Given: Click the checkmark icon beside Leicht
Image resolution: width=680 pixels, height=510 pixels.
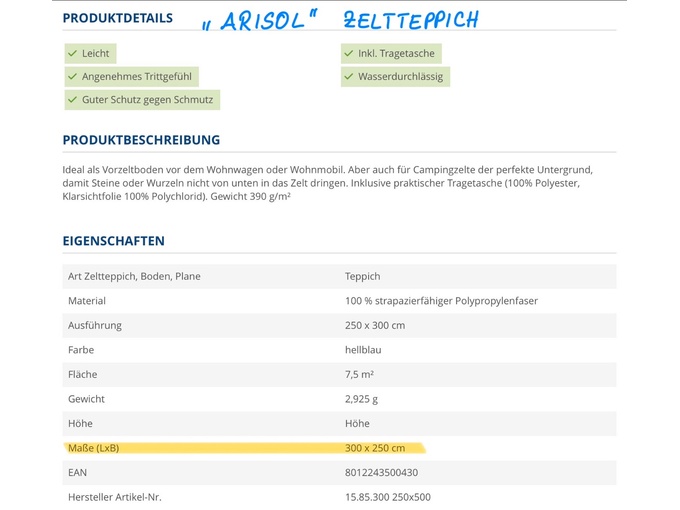Looking at the screenshot, I should point(72,53).
